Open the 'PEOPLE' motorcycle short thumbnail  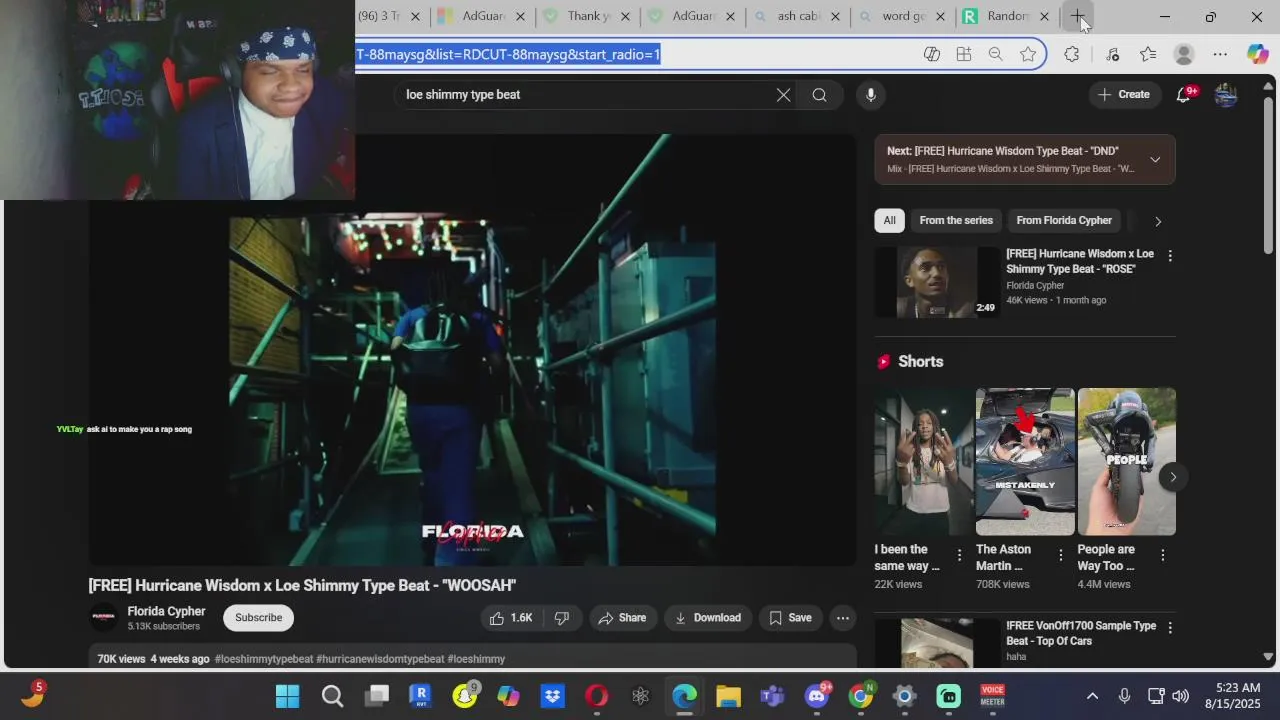(x=1127, y=462)
